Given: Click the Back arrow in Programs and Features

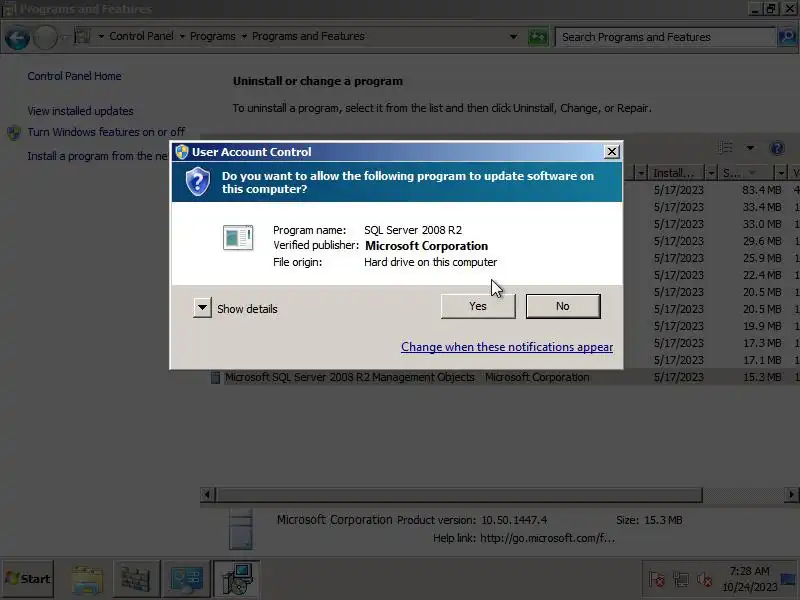Looking at the screenshot, I should click(17, 37).
